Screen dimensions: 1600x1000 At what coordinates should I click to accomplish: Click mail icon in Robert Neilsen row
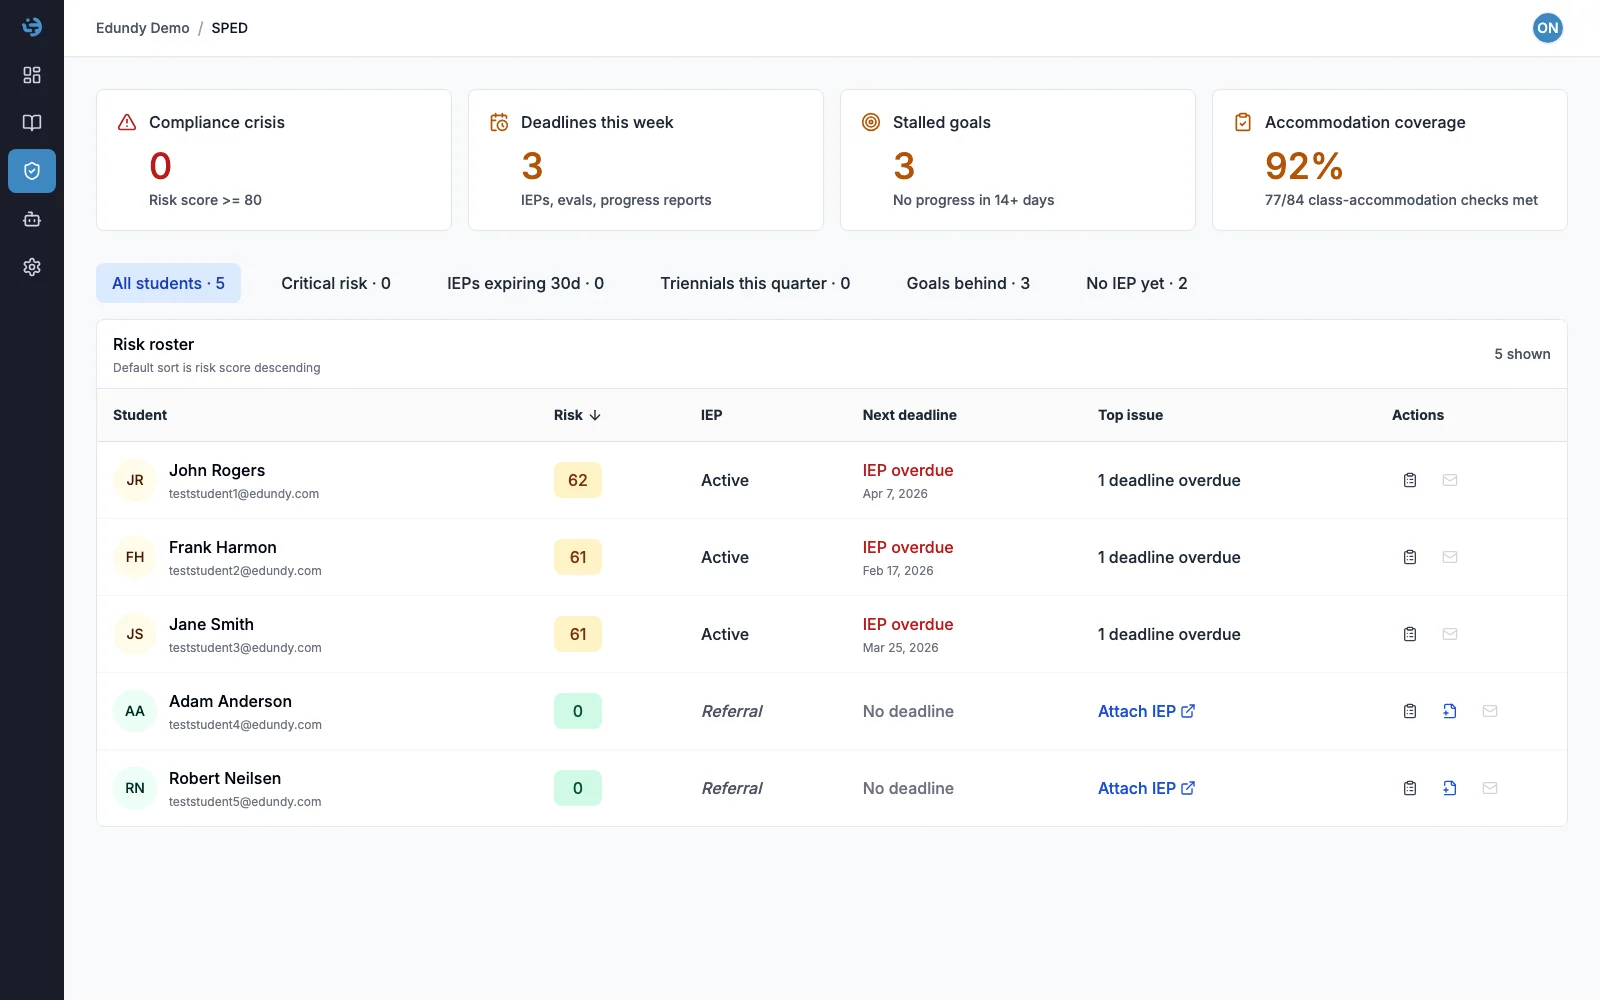coord(1490,788)
